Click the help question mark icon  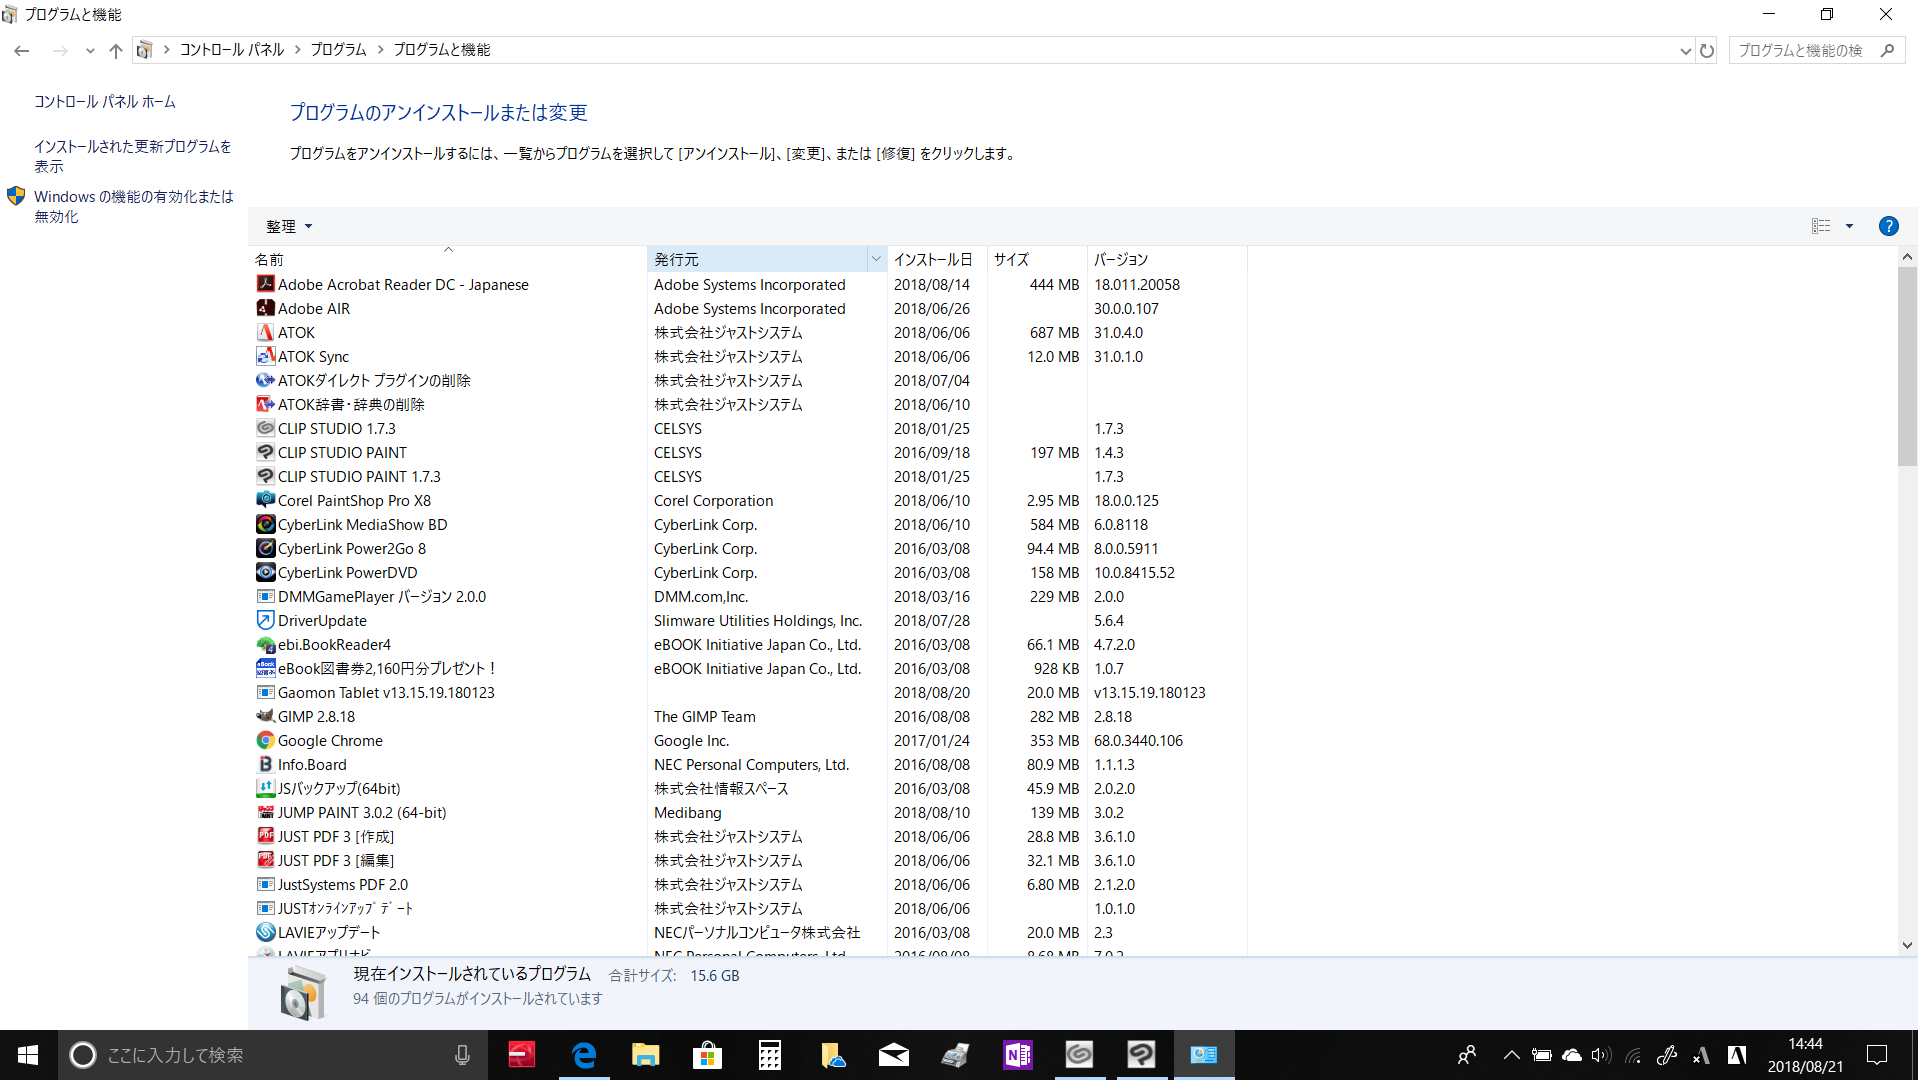click(1887, 226)
